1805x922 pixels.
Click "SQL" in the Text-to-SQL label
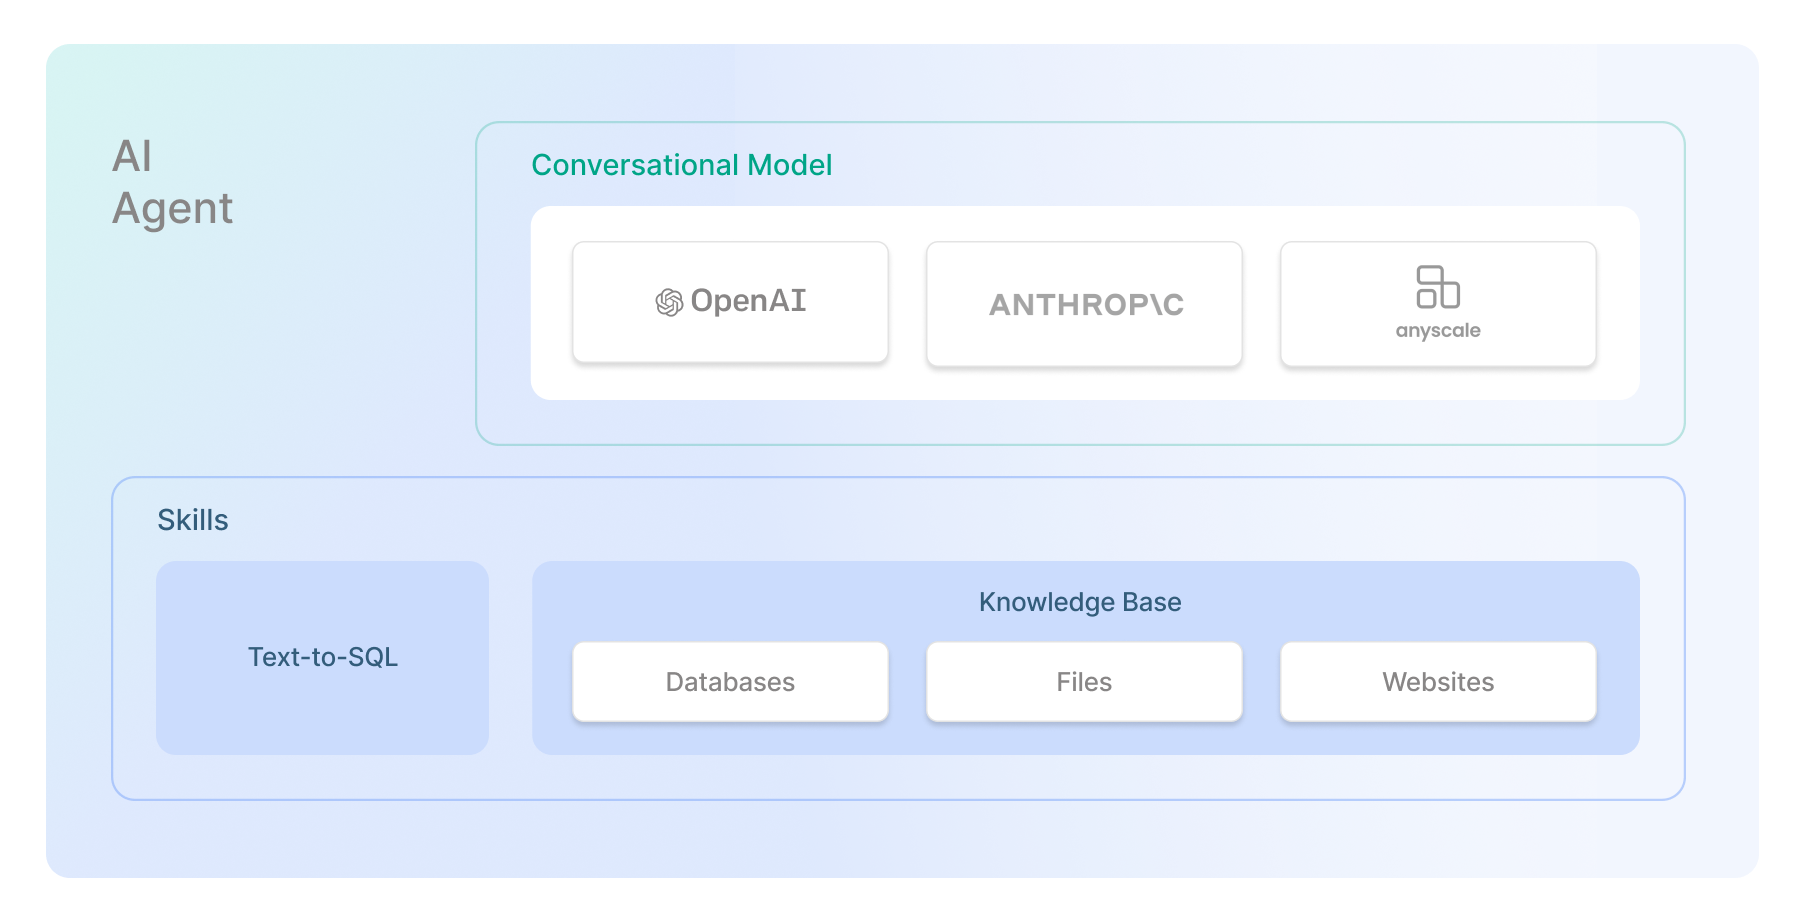click(372, 657)
